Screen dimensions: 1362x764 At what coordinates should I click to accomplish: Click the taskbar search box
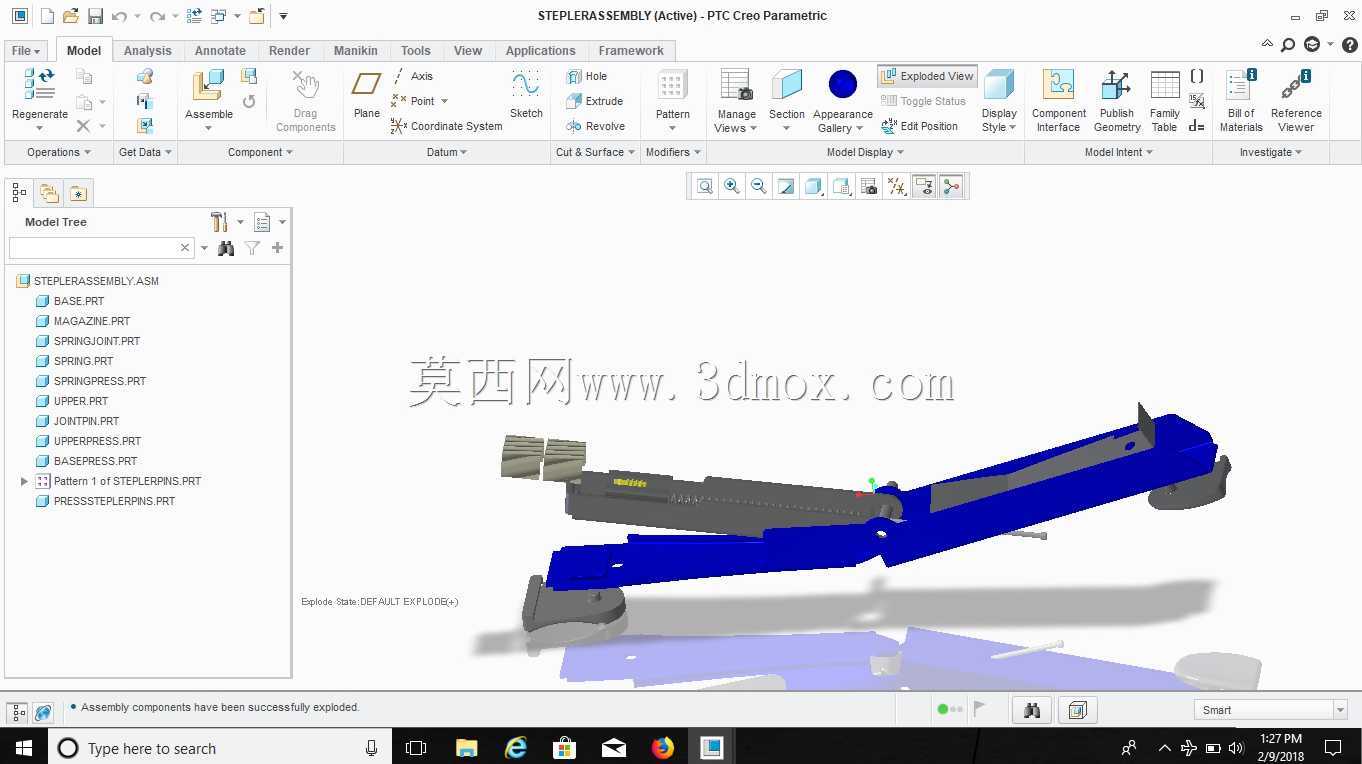tap(220, 748)
